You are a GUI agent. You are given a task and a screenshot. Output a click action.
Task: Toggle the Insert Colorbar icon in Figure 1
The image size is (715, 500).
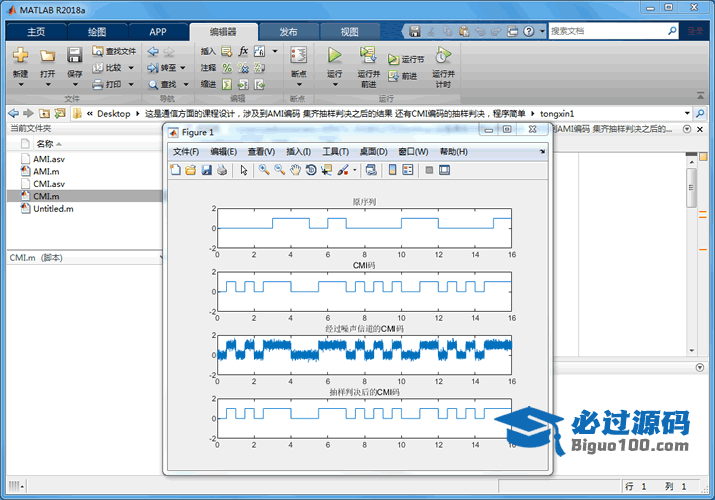click(x=392, y=170)
